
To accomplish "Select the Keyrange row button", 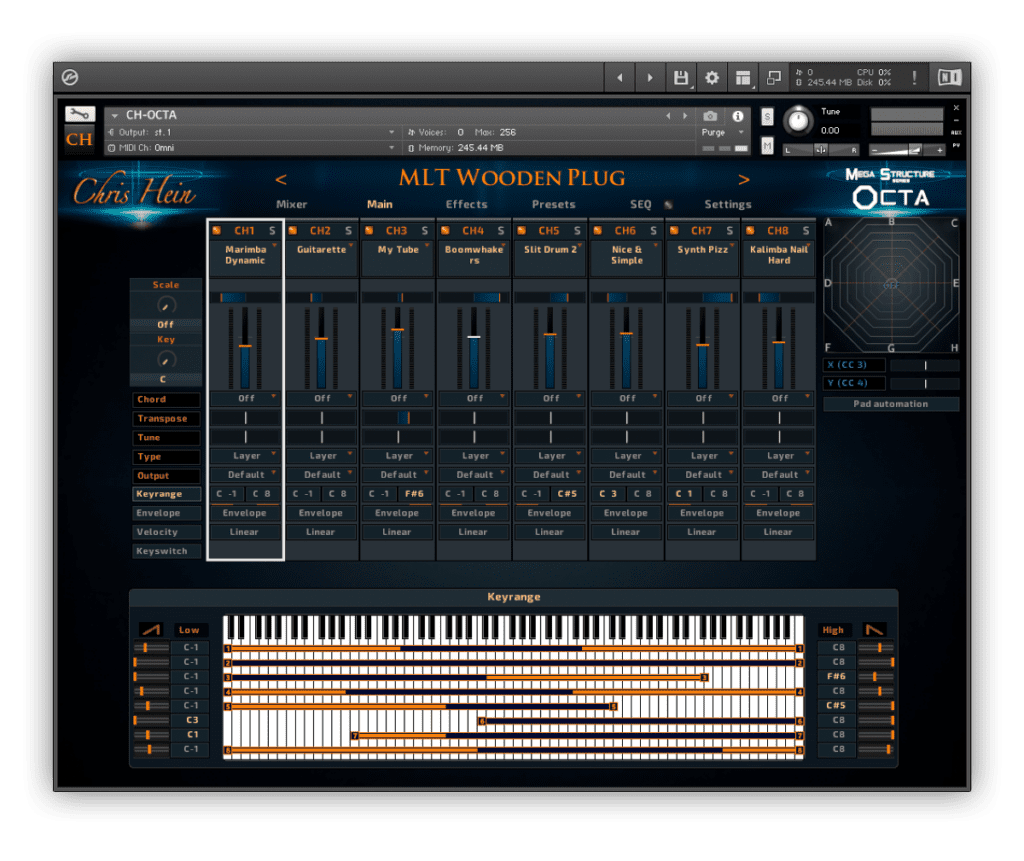I will [x=167, y=495].
